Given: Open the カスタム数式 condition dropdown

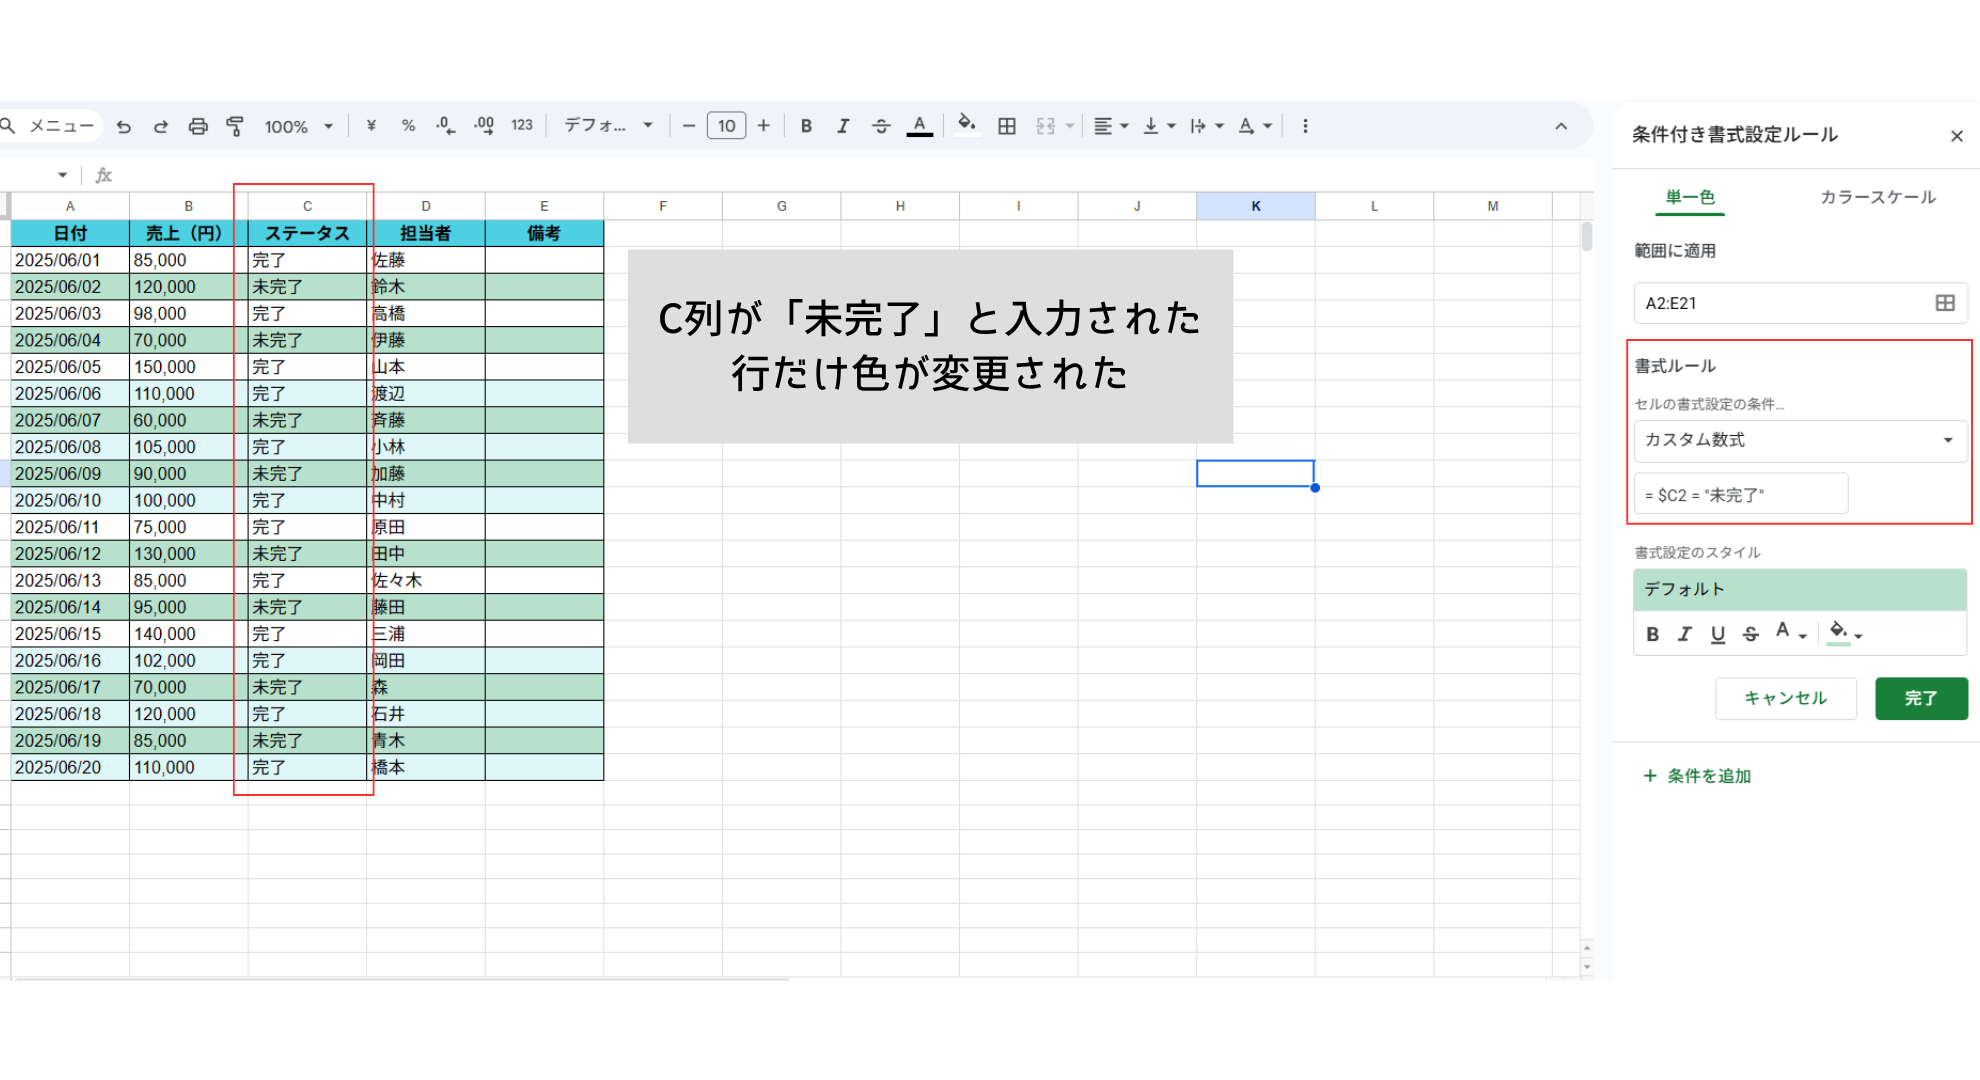Looking at the screenshot, I should click(x=1800, y=440).
